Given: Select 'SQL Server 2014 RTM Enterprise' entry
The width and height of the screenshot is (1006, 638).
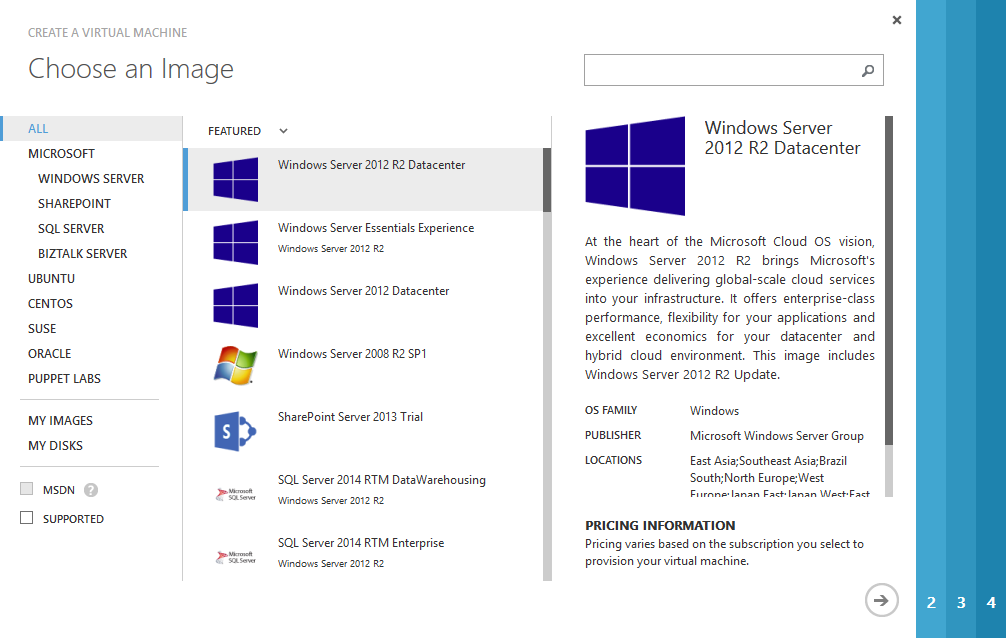Looking at the screenshot, I should pos(363,553).
